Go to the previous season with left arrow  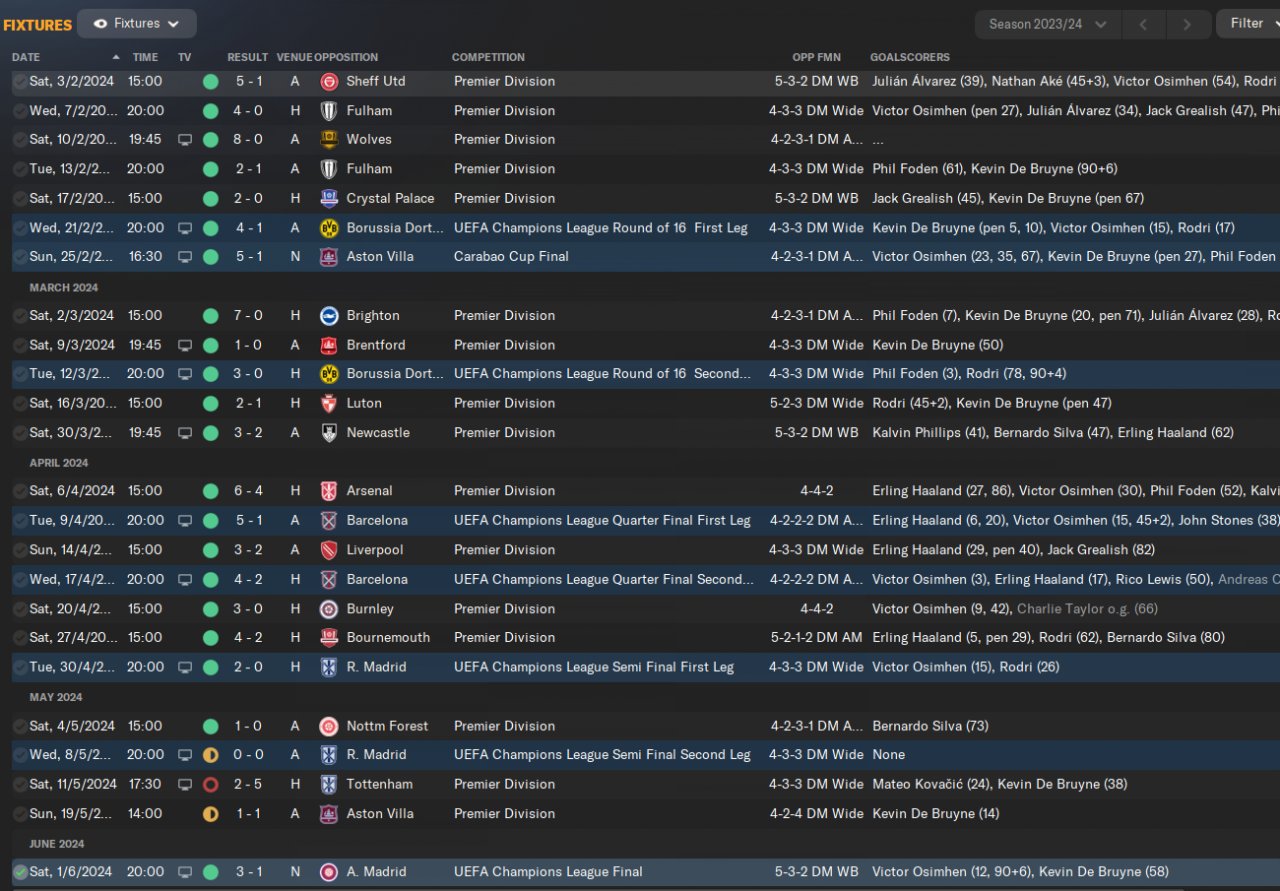(x=1144, y=24)
